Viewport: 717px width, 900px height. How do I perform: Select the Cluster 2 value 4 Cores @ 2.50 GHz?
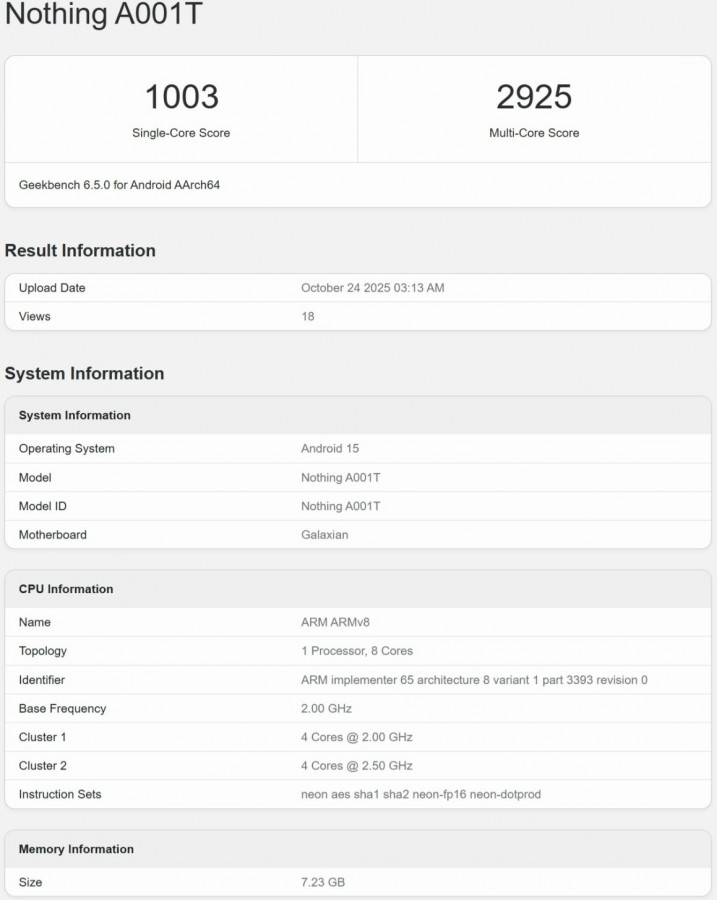pos(357,766)
